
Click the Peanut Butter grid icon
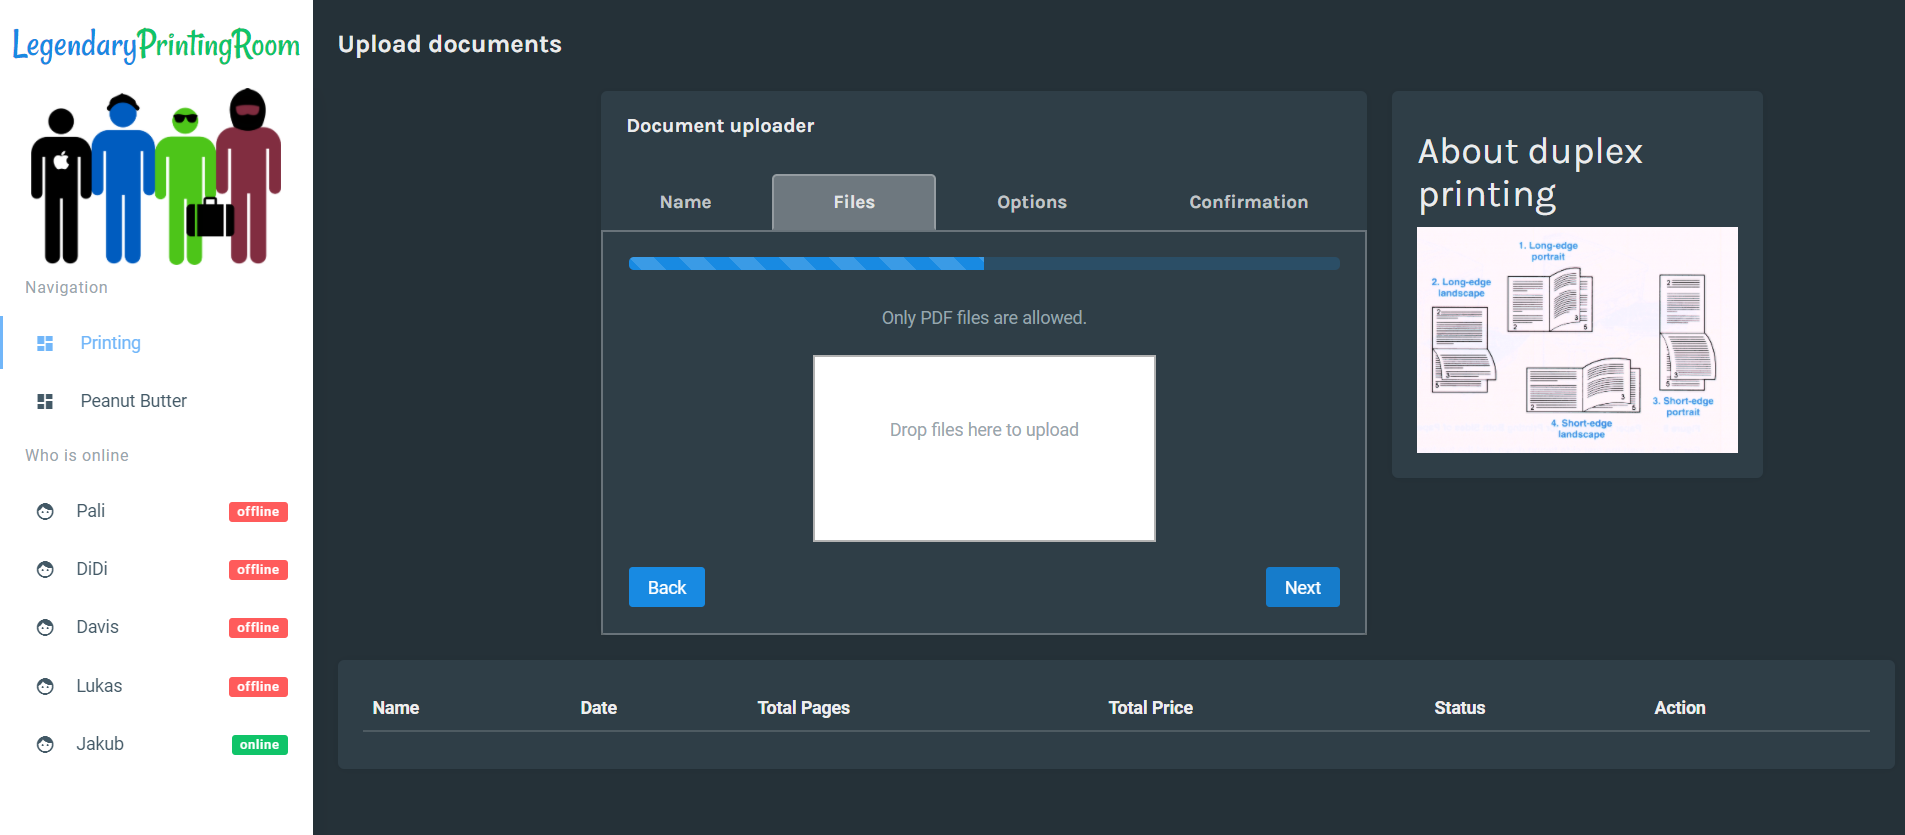click(x=45, y=401)
